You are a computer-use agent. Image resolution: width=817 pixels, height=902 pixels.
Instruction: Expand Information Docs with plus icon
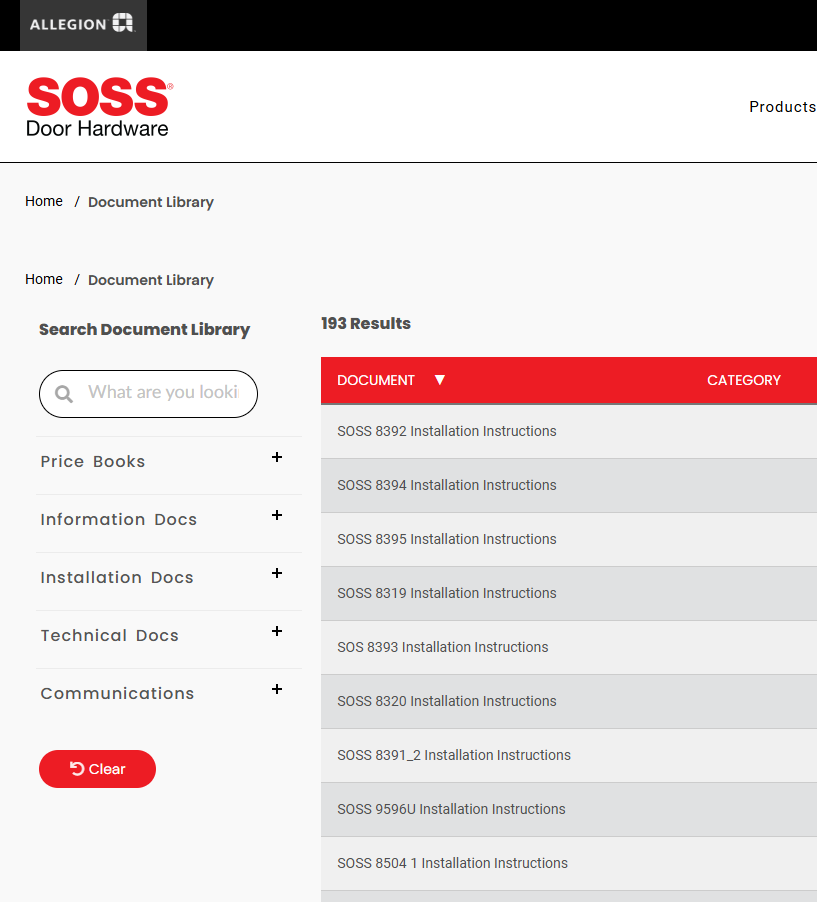coord(277,515)
